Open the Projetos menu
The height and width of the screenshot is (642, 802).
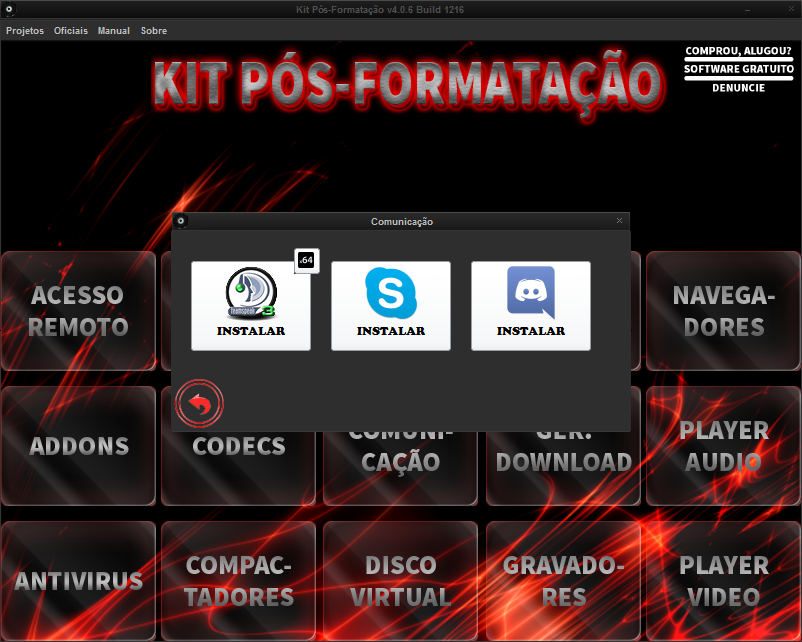pyautogui.click(x=25, y=31)
